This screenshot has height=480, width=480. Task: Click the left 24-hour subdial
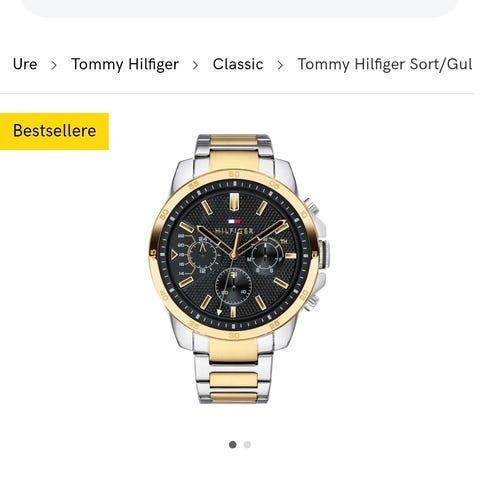pos(203,255)
